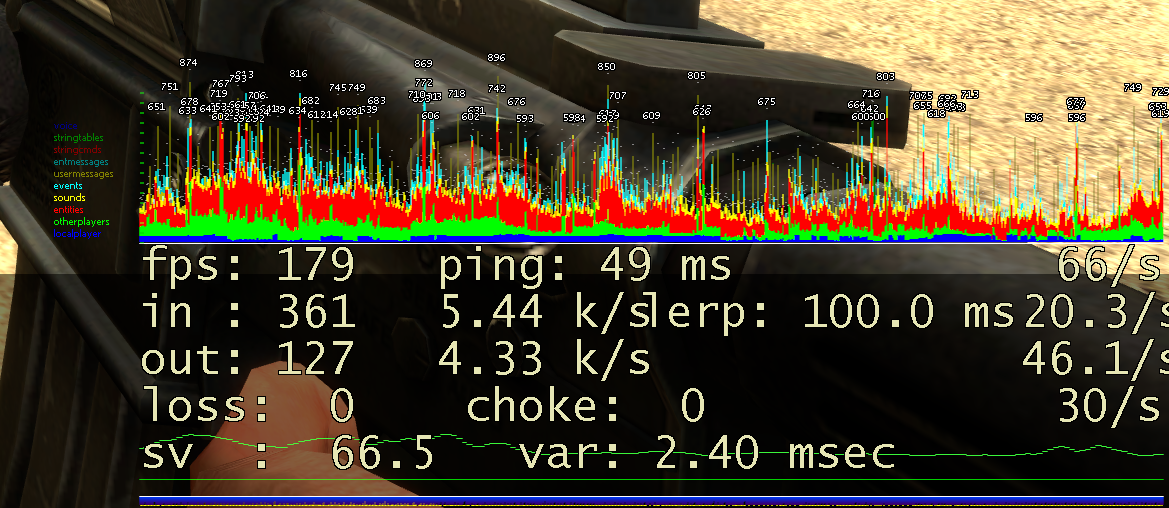Click the 'sv : 66.5' server rate

click(x=288, y=453)
